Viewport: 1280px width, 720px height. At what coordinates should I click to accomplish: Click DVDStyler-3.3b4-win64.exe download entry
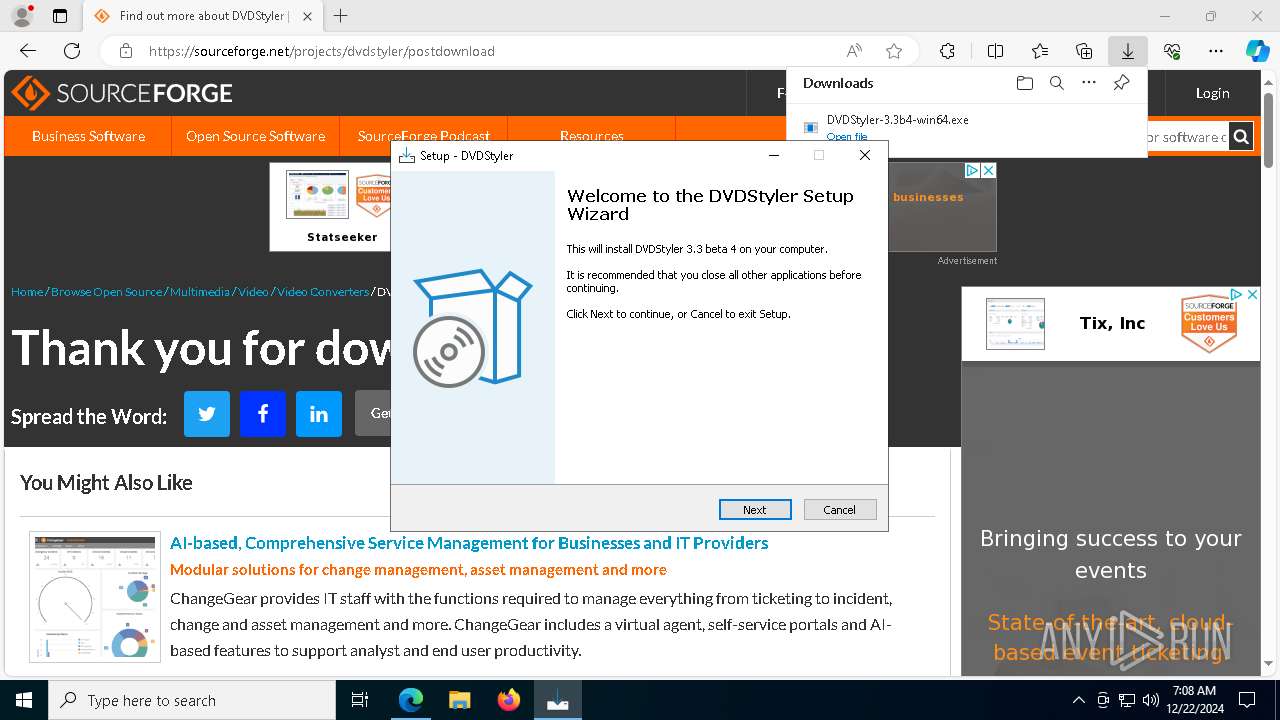[x=897, y=120]
